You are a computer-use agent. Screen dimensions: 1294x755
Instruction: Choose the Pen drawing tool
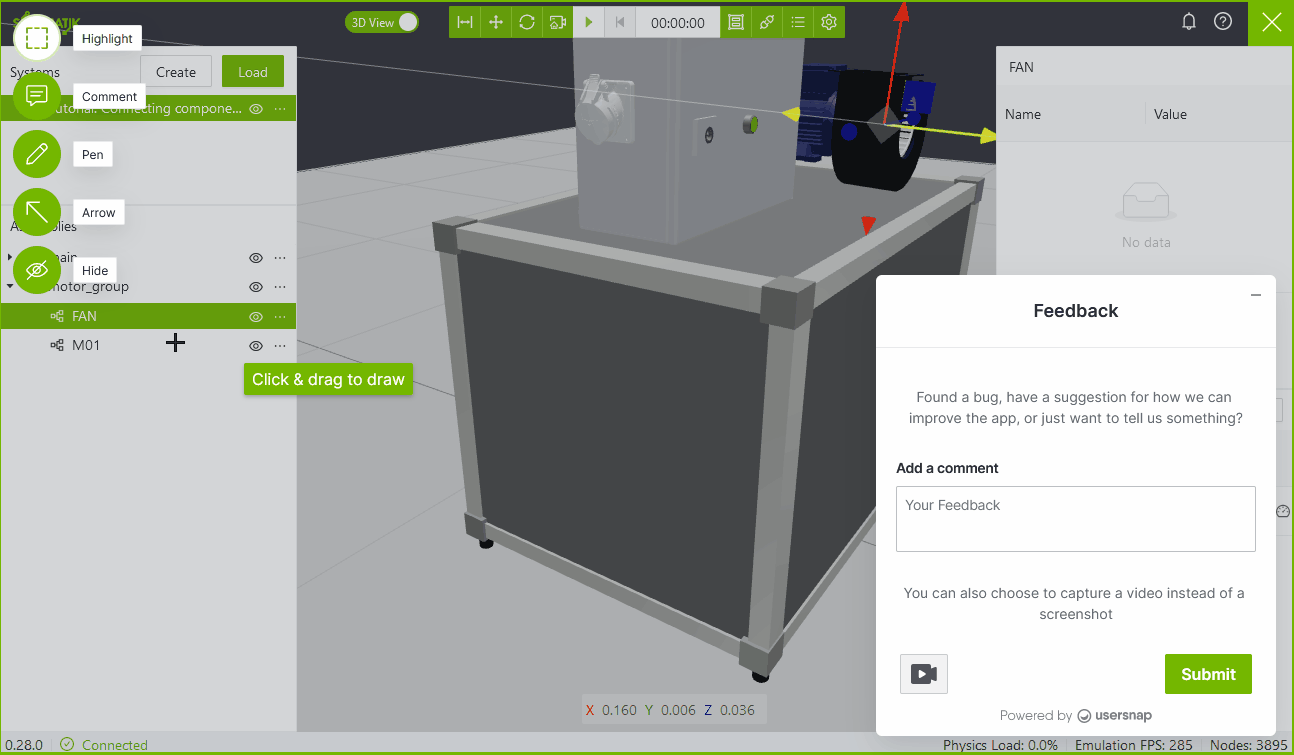point(37,154)
